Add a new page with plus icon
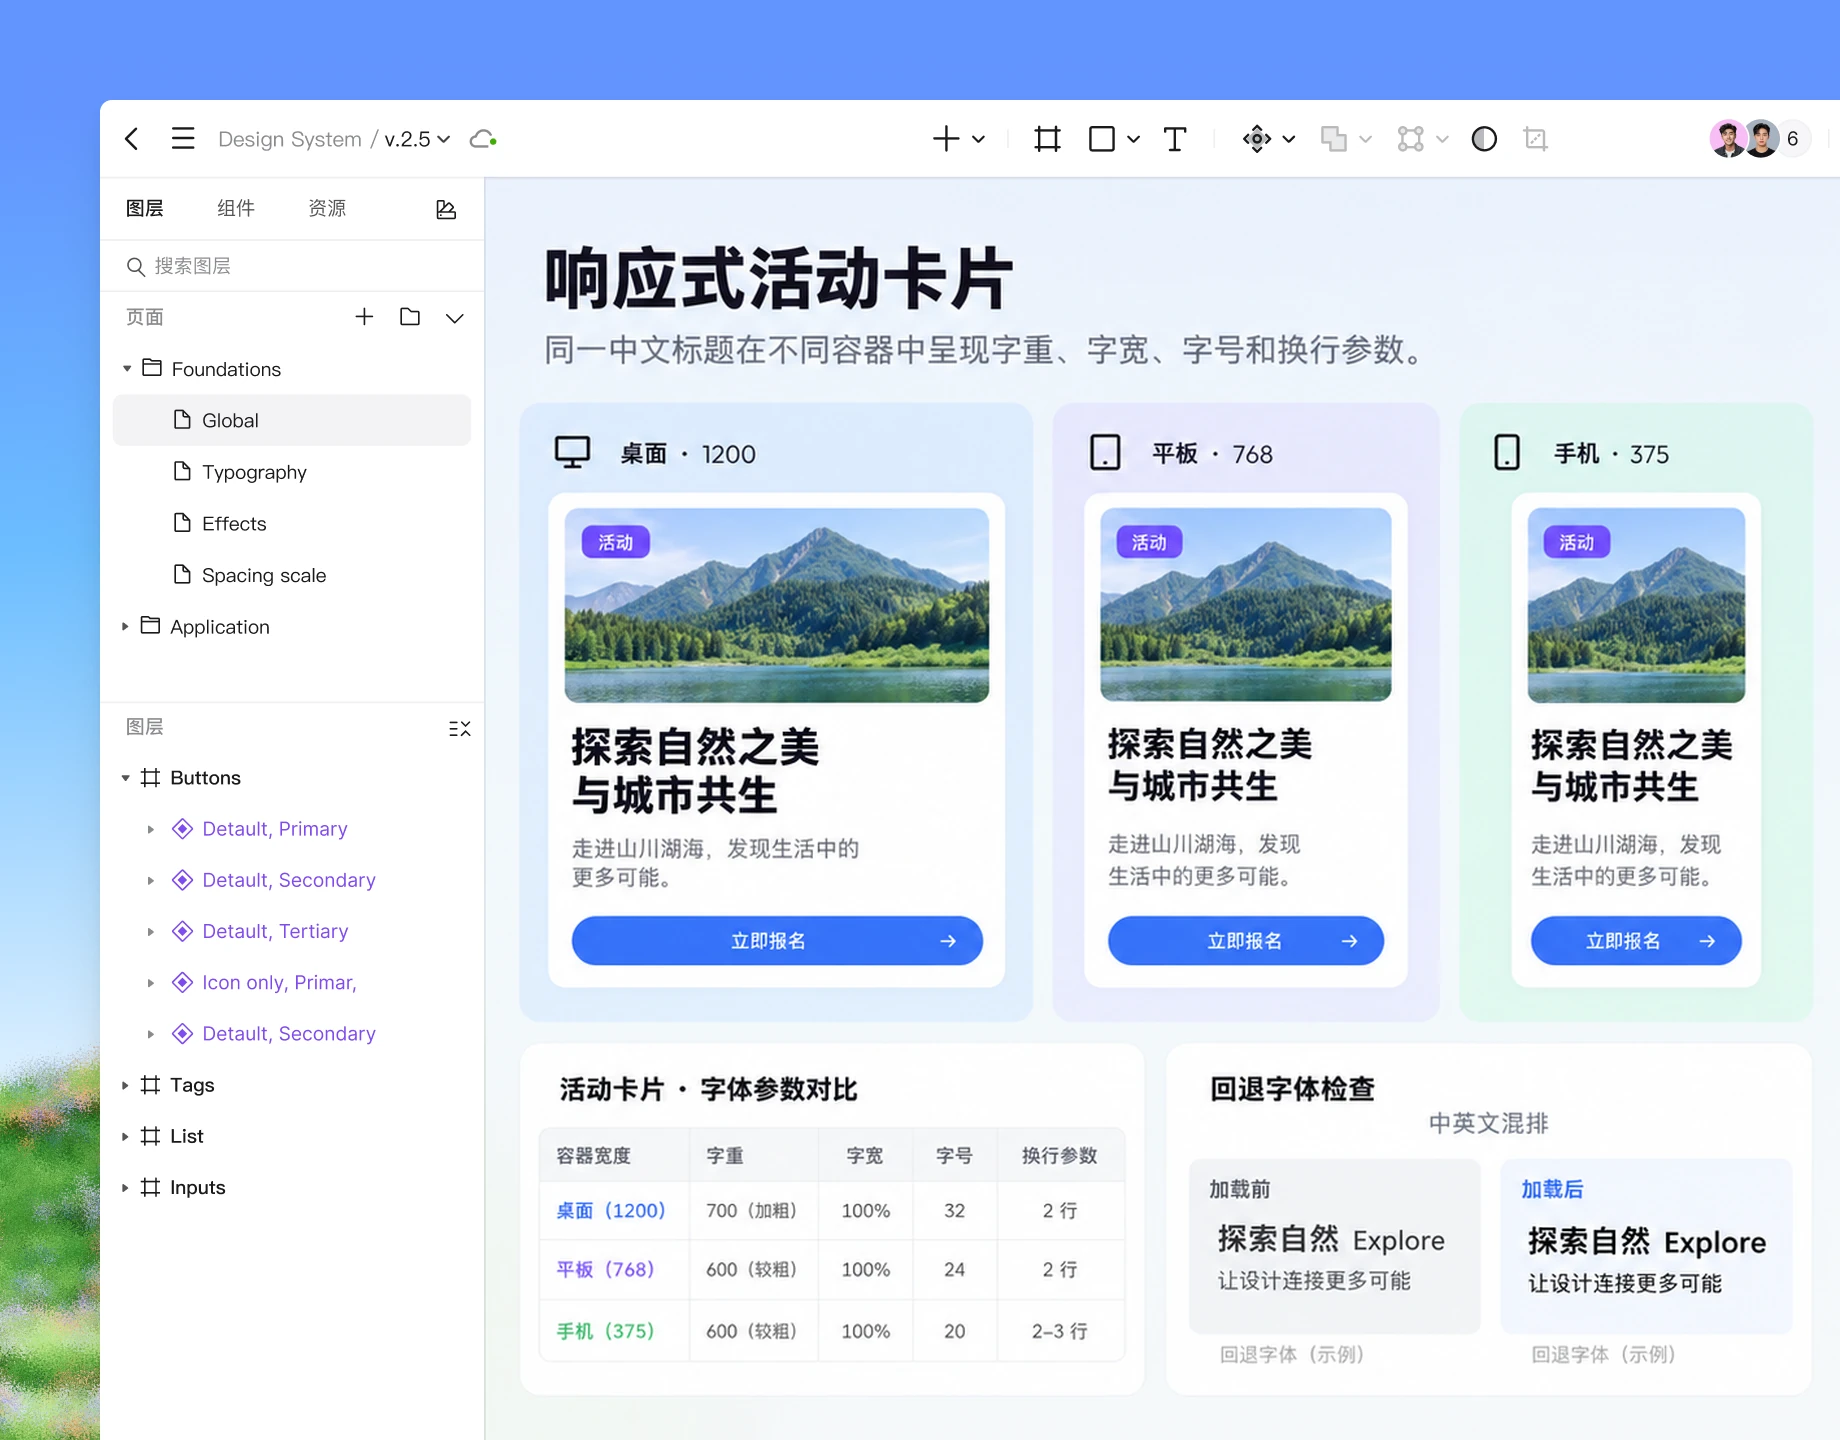The height and width of the screenshot is (1440, 1840). [364, 317]
